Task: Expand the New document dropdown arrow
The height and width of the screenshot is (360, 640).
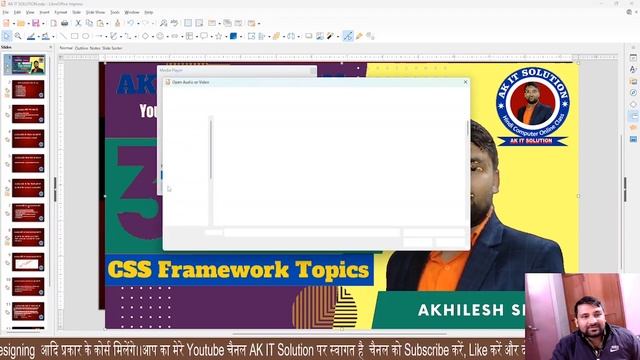Action: click(x=14, y=24)
